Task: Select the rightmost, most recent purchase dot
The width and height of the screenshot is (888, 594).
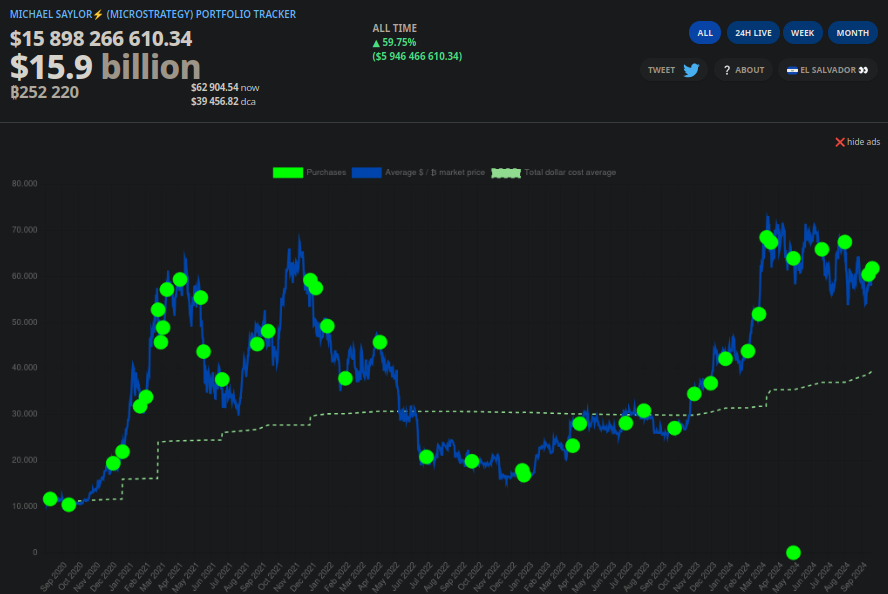Action: [x=872, y=269]
